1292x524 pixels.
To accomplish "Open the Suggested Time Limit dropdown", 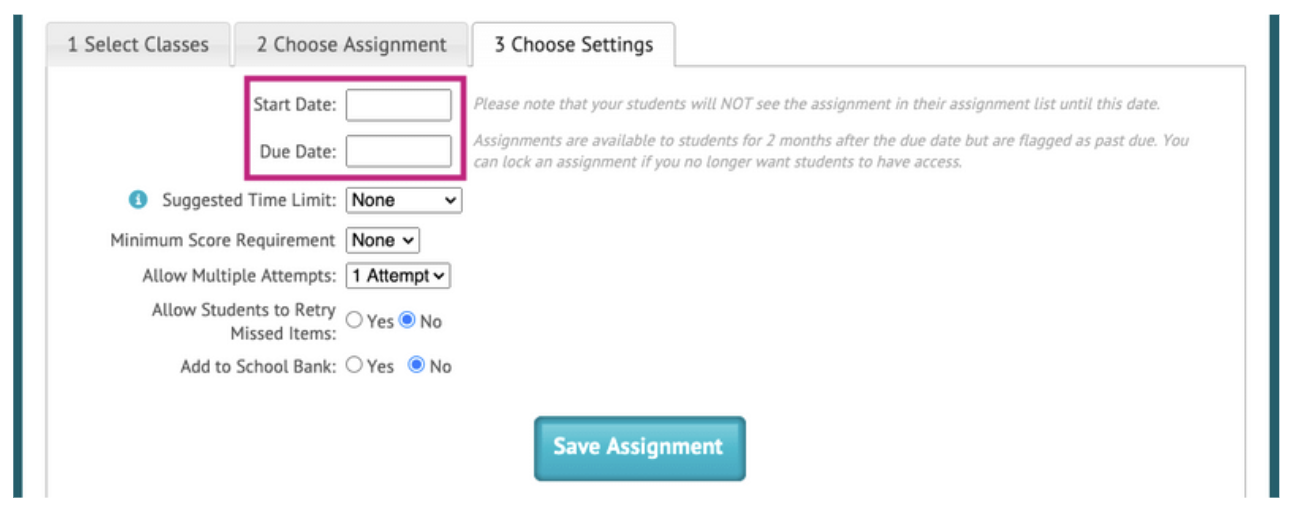I will pos(403,200).
